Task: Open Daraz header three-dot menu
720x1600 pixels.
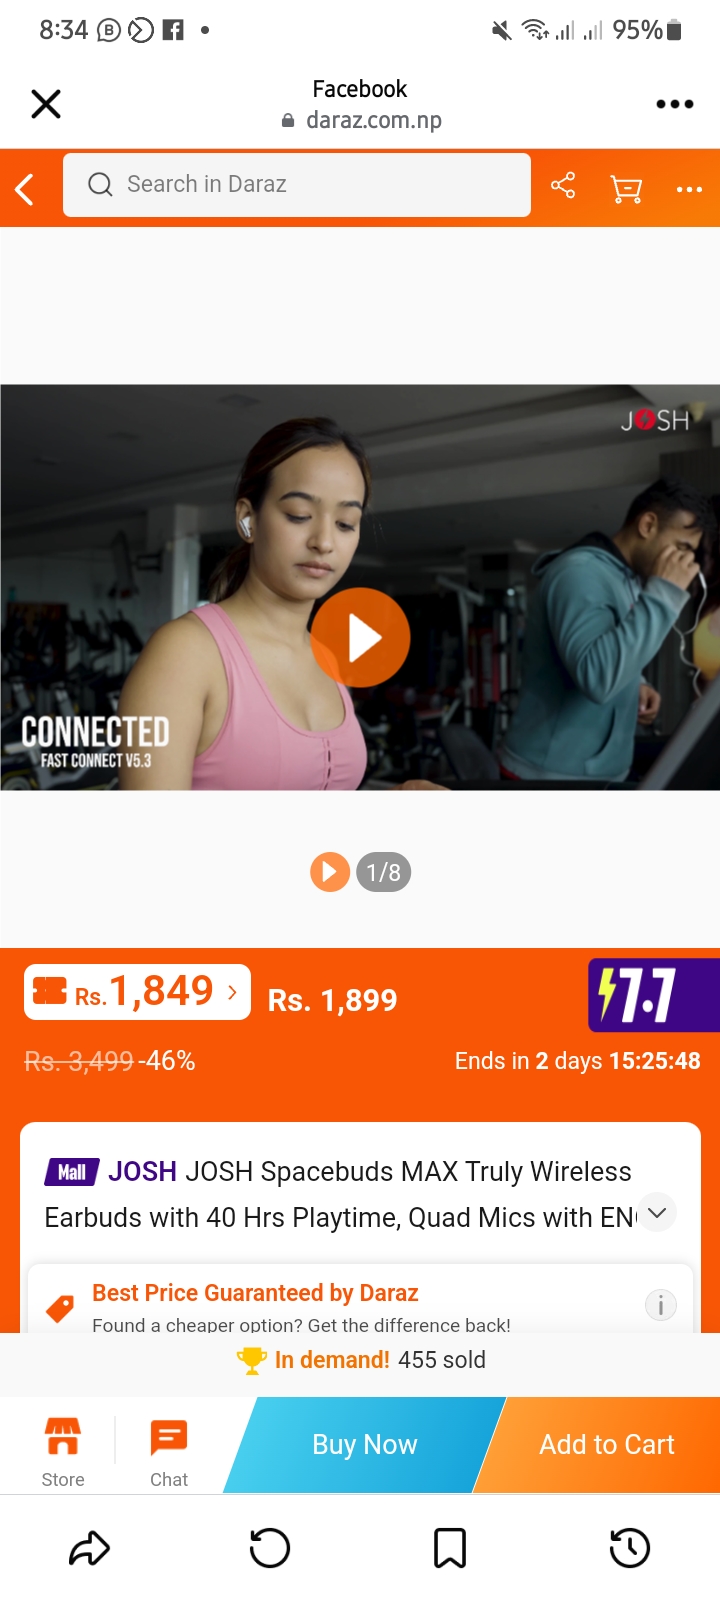Action: tap(689, 189)
